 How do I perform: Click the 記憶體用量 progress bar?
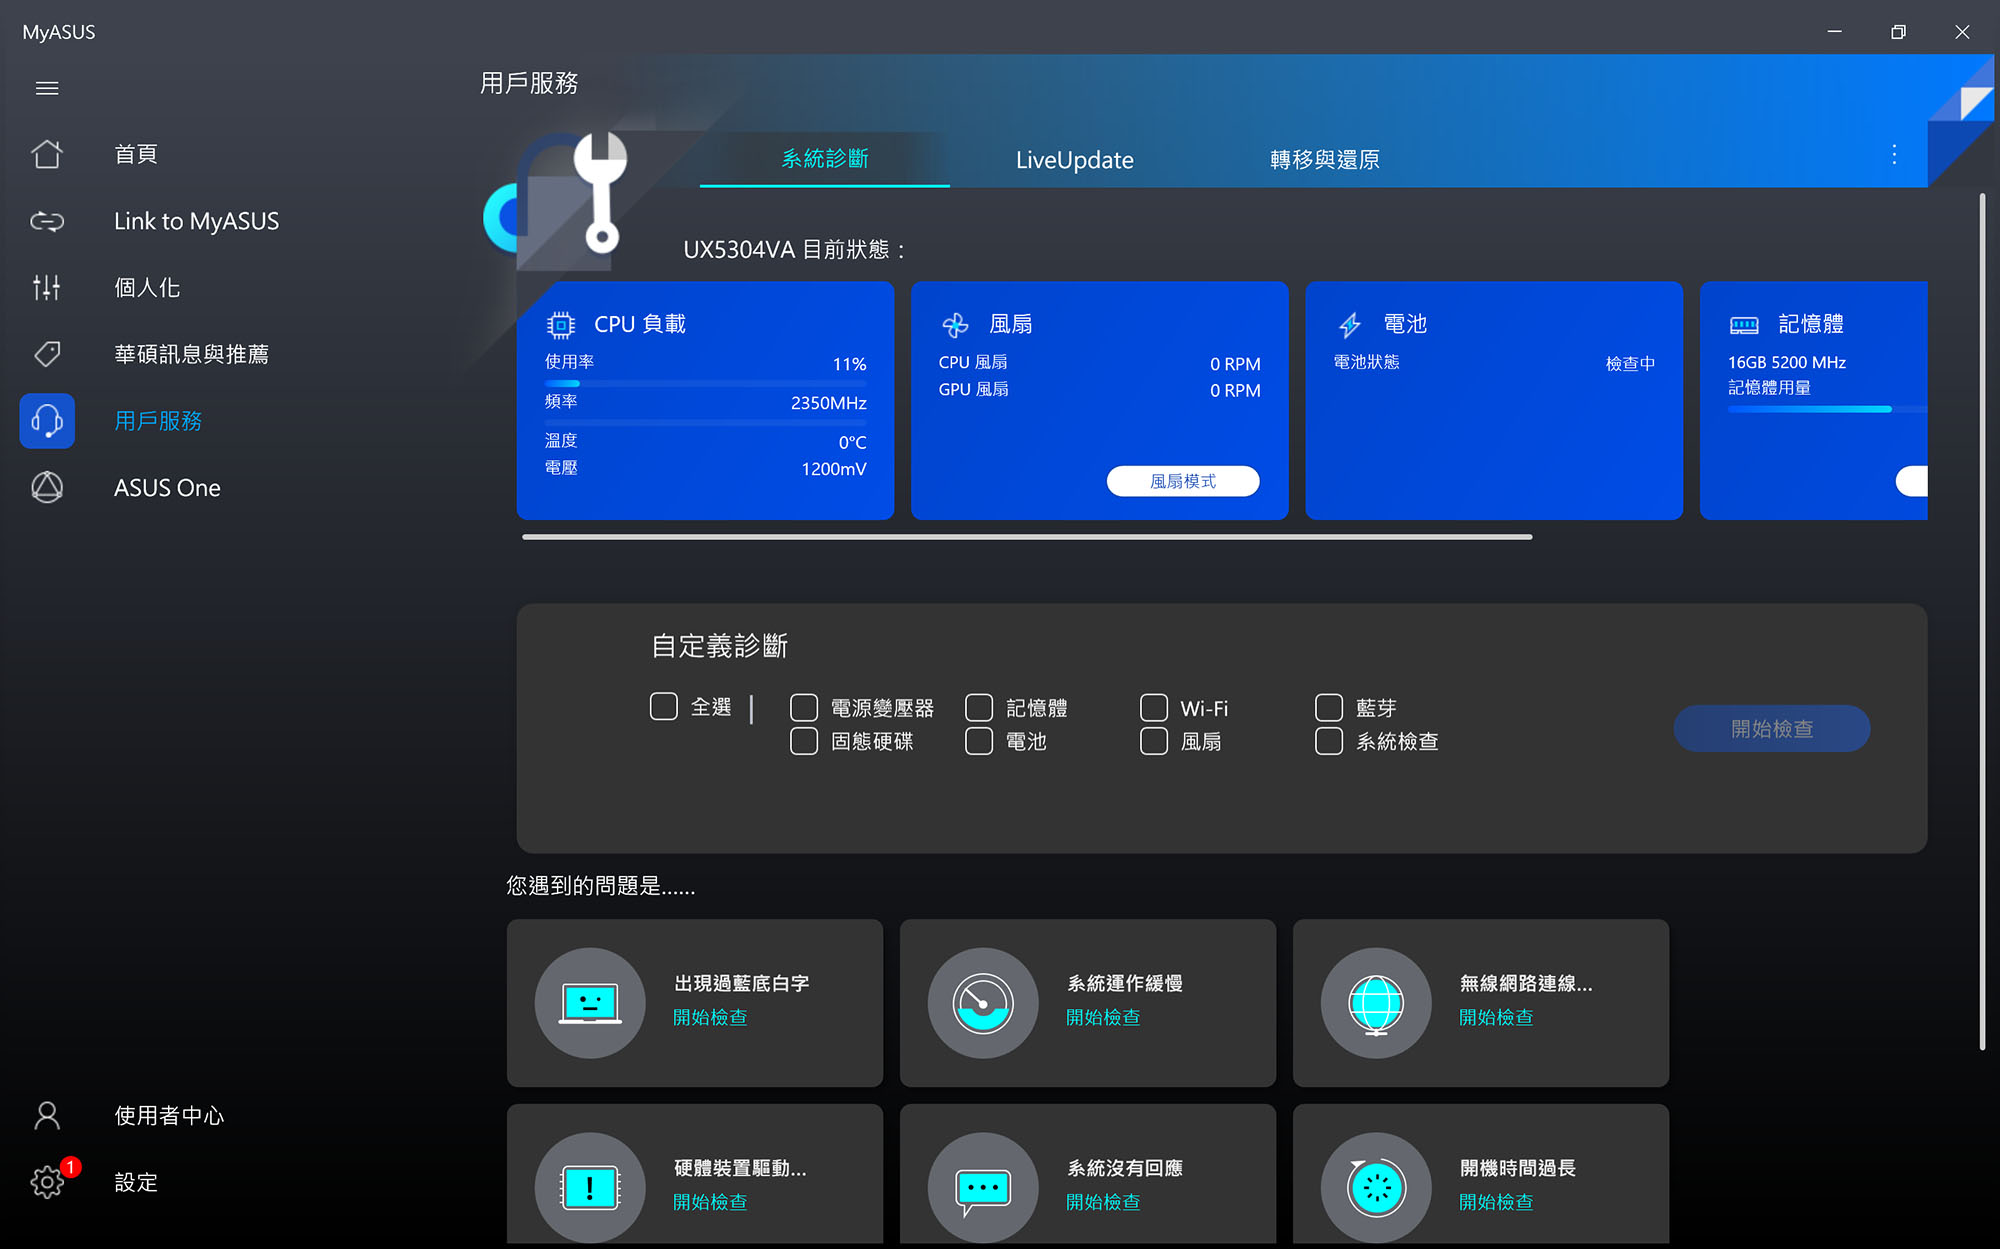click(1827, 409)
